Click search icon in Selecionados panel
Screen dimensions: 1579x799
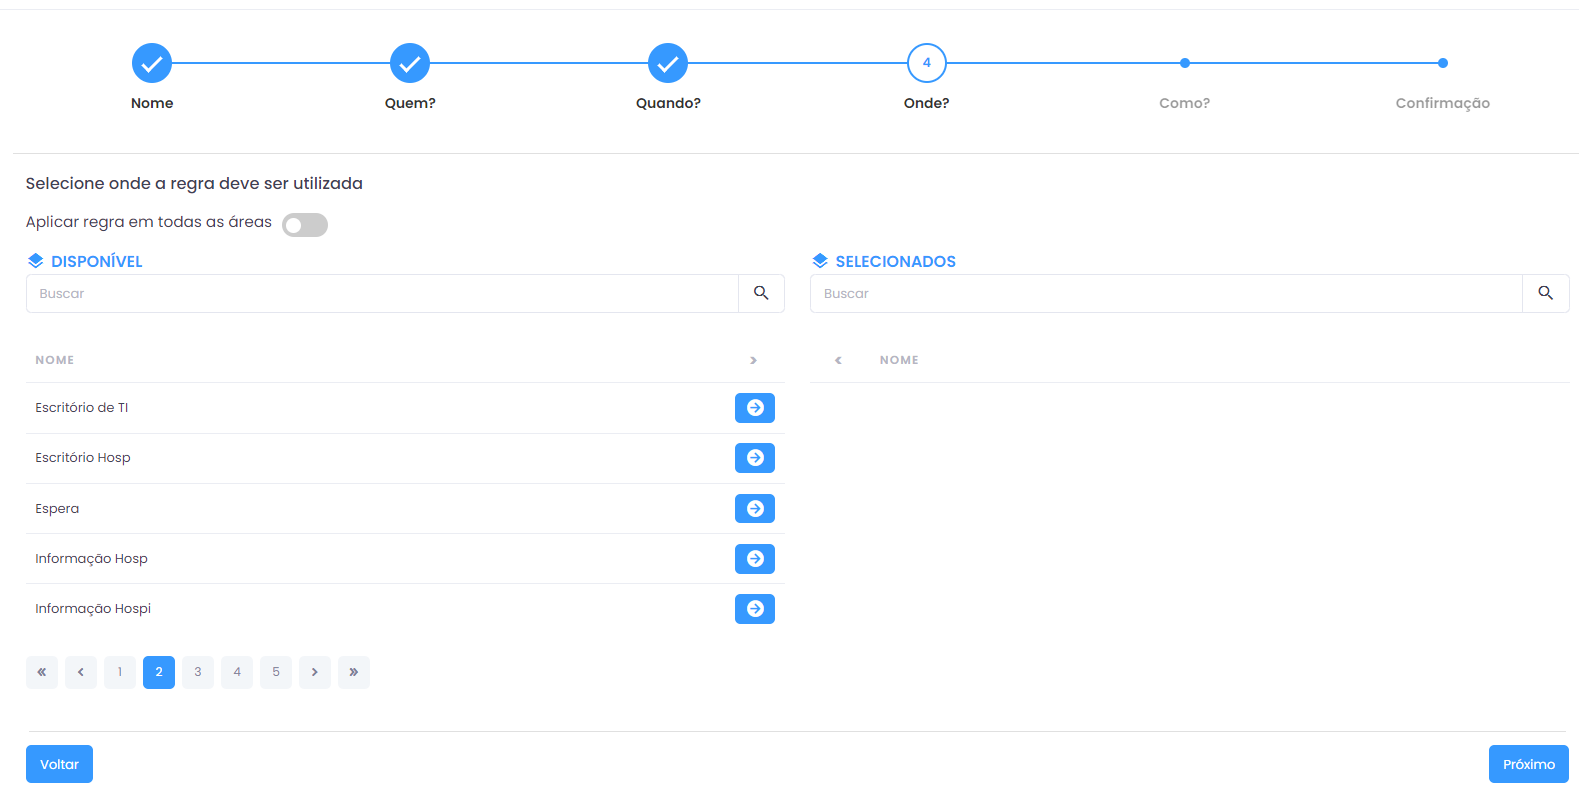1545,294
